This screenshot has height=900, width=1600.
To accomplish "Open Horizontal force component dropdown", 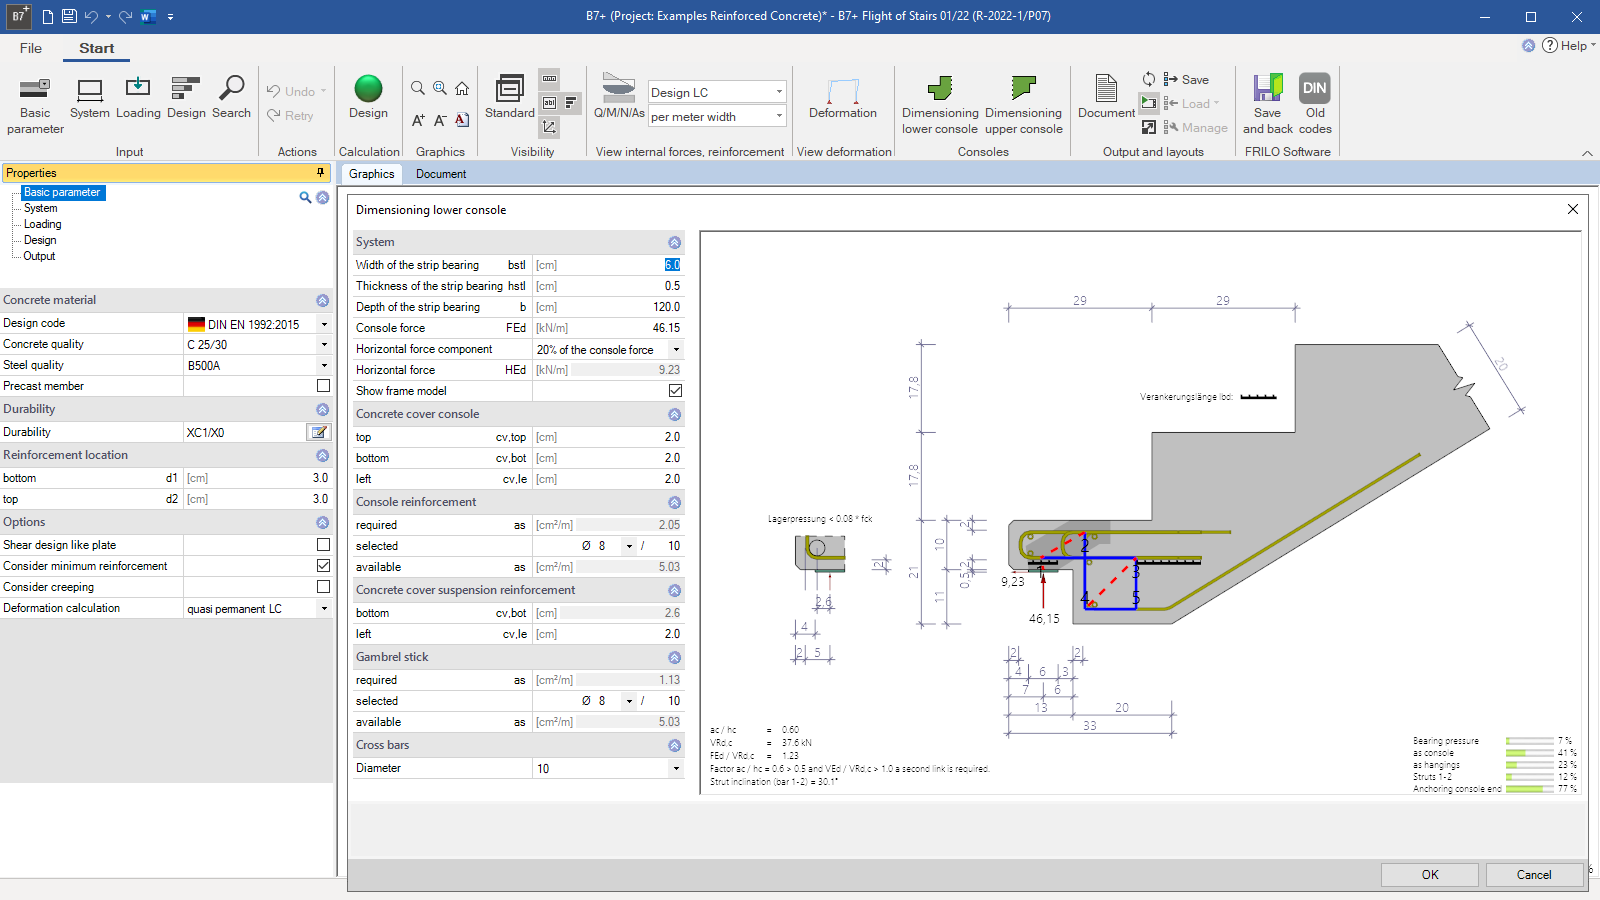I will [x=676, y=350].
